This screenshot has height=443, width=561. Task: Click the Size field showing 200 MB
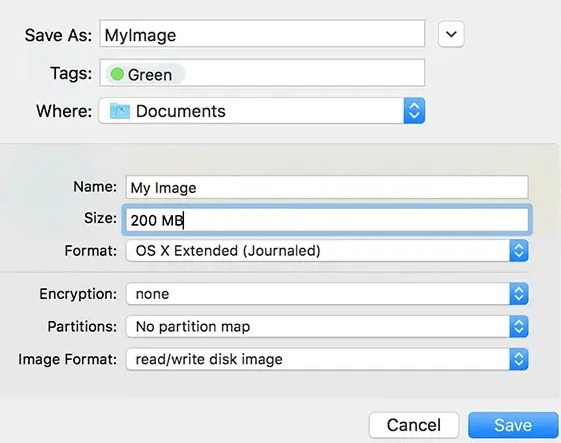pyautogui.click(x=327, y=219)
